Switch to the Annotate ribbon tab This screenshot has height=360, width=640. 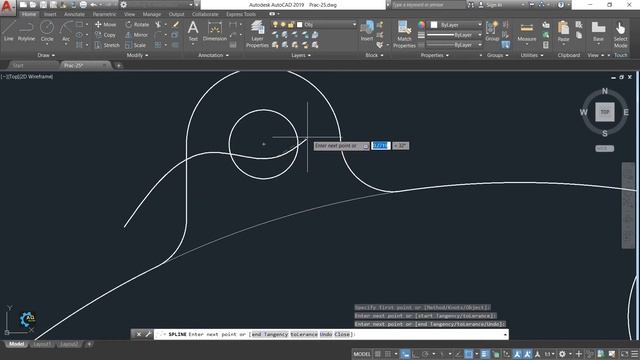point(74,14)
